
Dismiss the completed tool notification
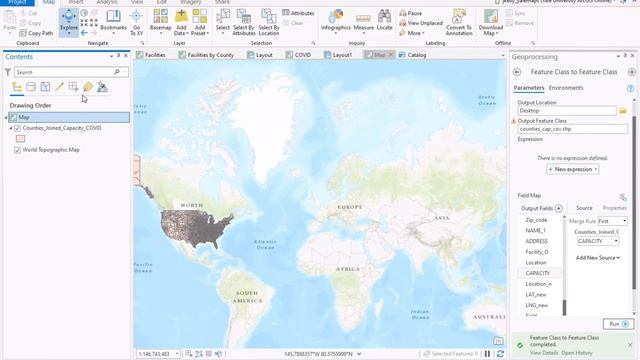point(630,345)
